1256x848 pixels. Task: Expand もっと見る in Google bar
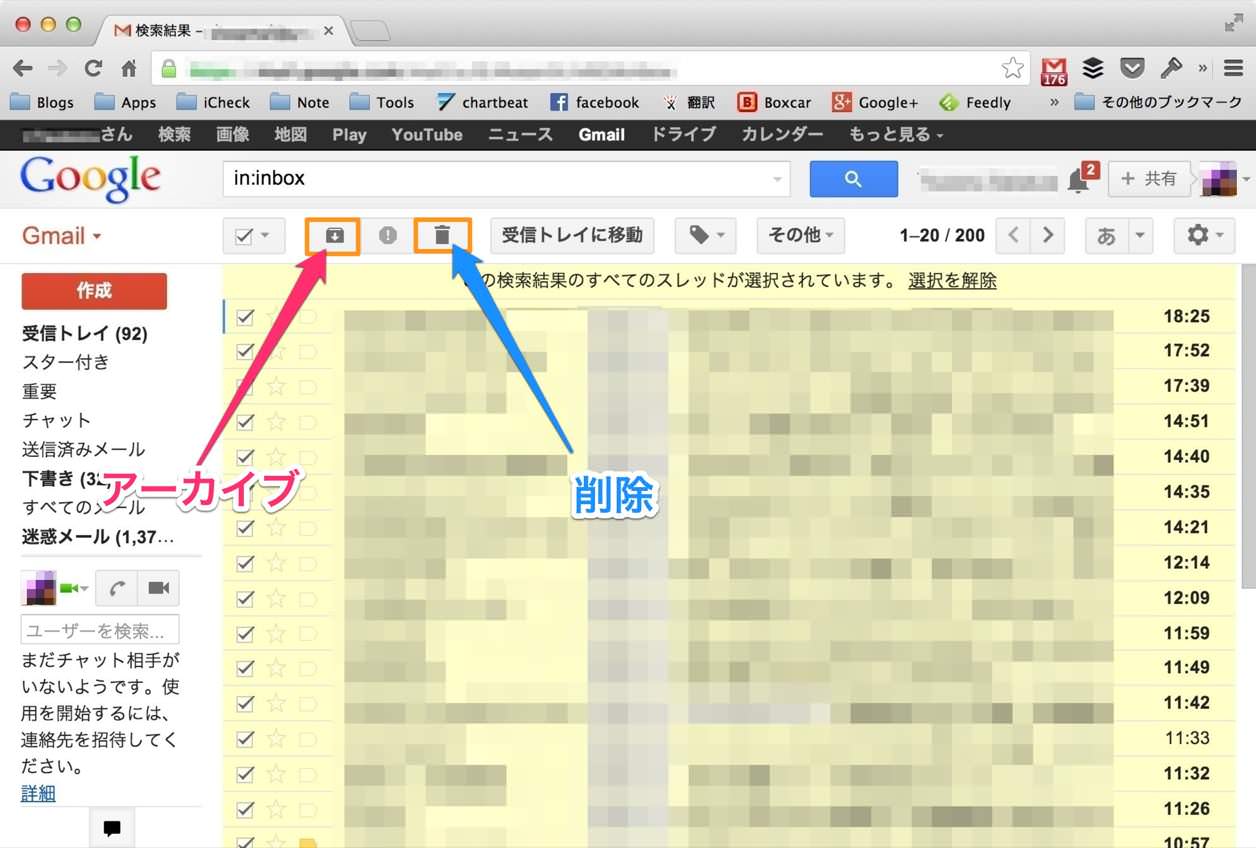tap(896, 134)
